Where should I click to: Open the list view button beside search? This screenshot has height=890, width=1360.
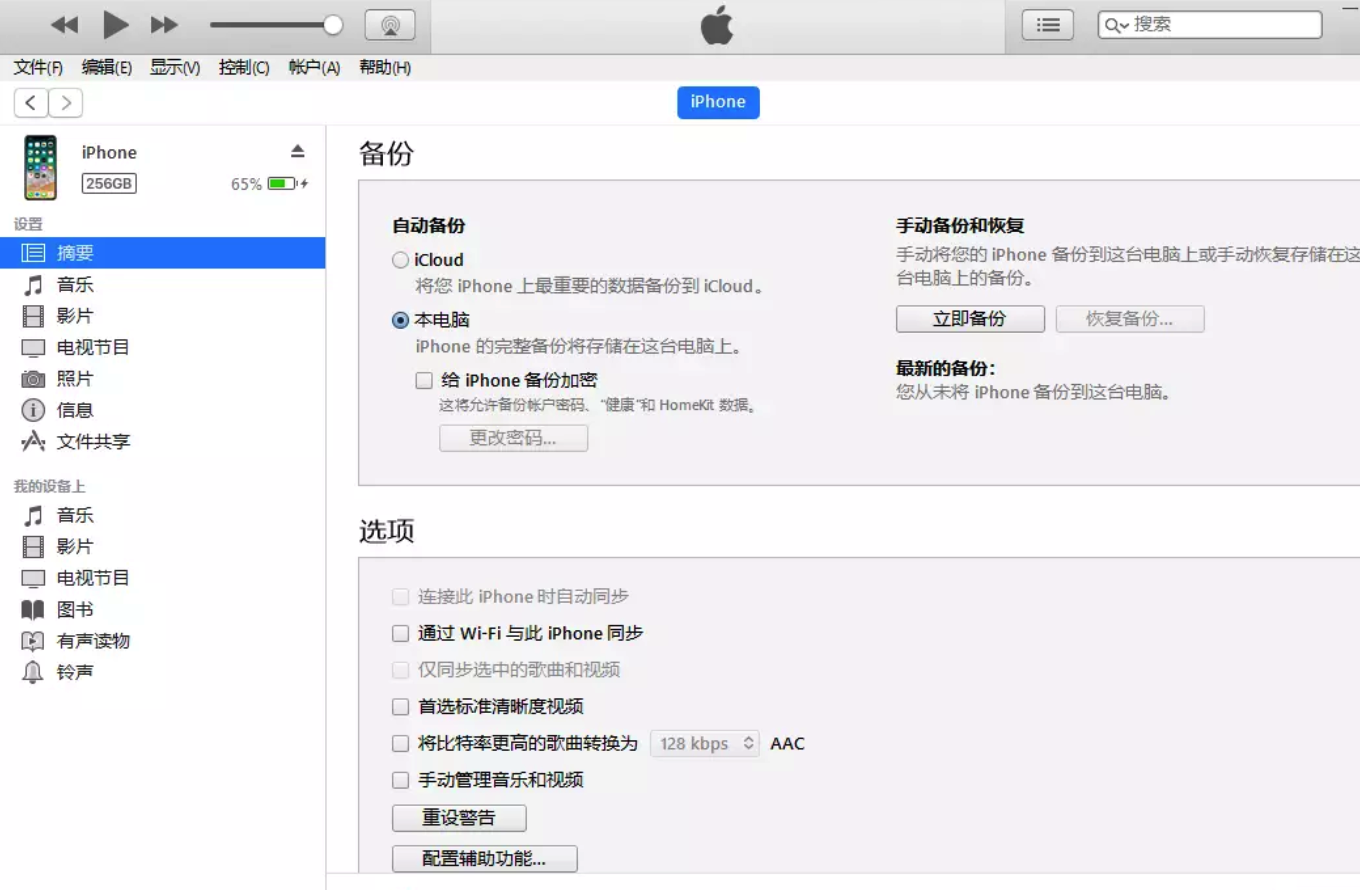1048,25
